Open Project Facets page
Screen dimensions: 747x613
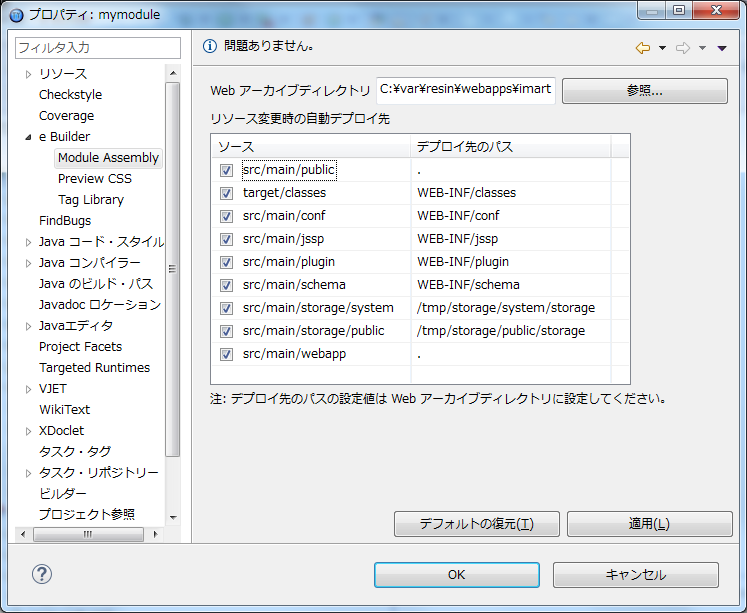click(x=81, y=347)
